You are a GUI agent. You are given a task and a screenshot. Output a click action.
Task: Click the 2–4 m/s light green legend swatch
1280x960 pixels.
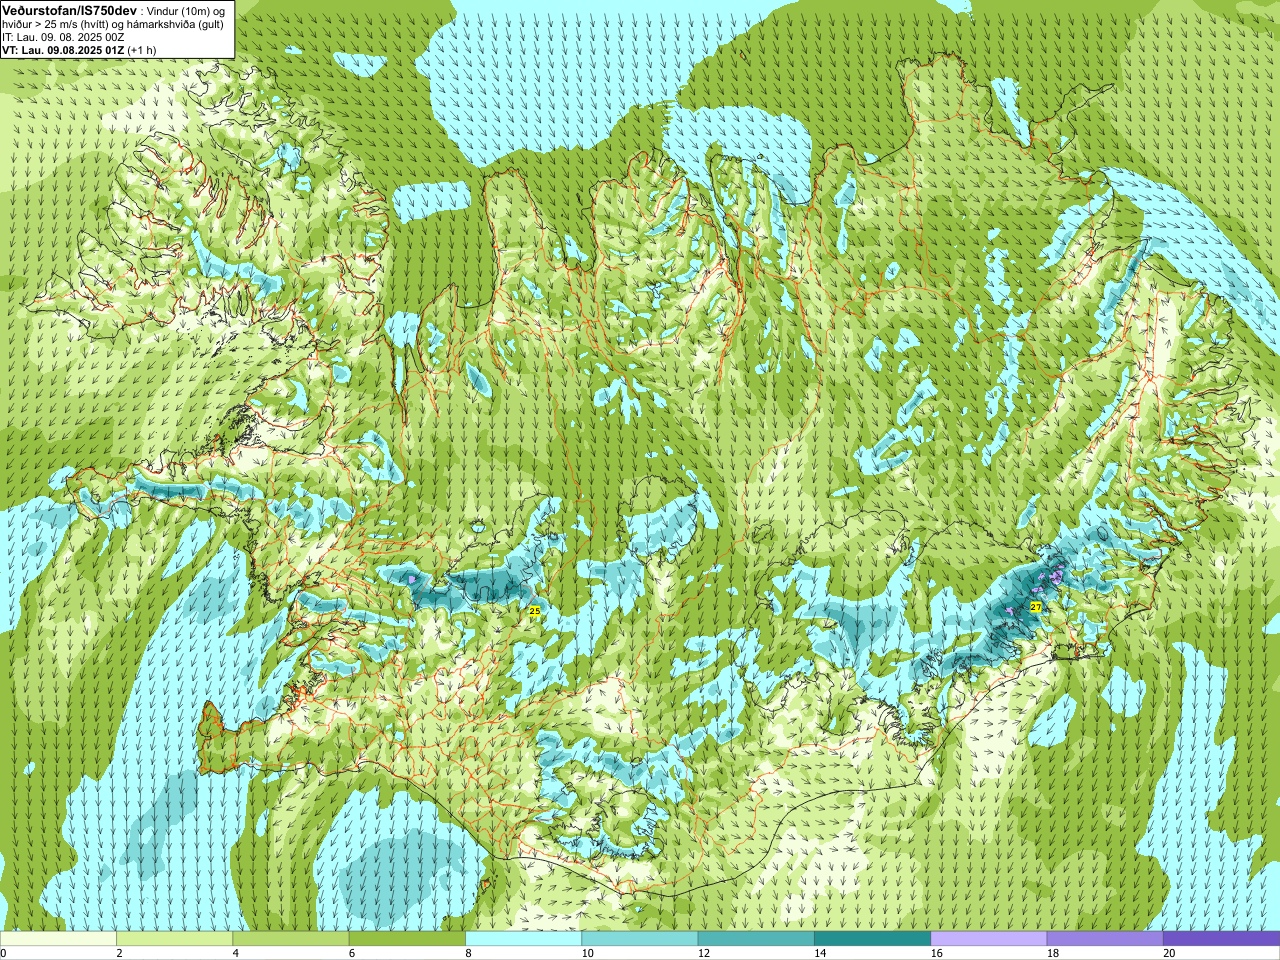coord(174,939)
